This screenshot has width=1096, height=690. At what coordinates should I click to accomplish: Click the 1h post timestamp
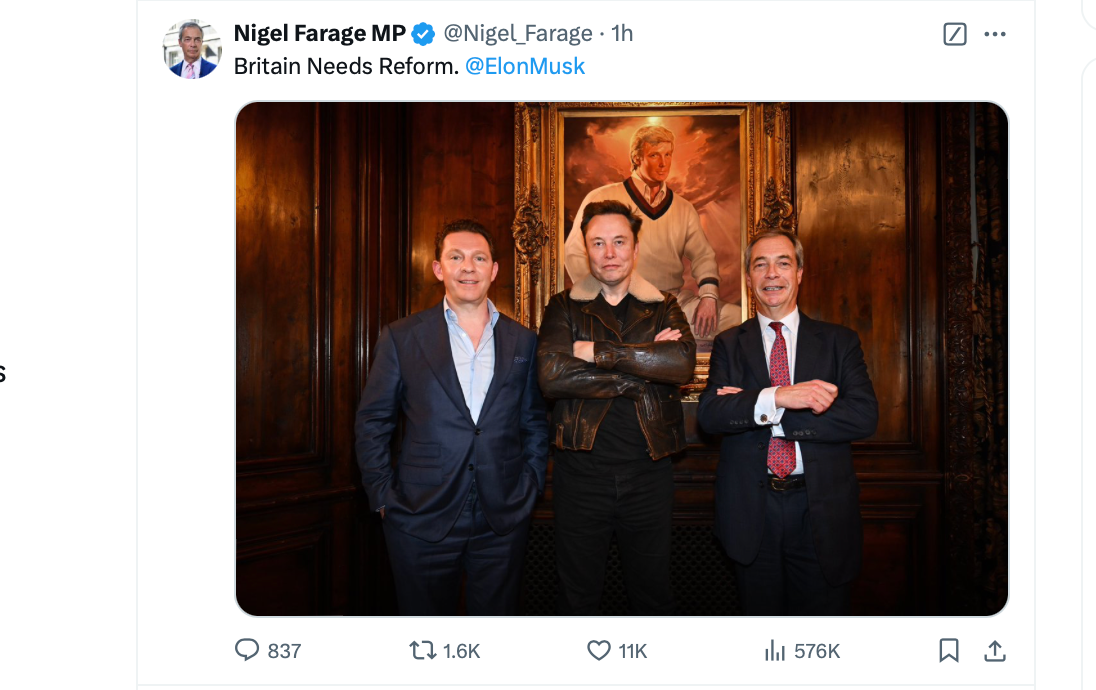[x=622, y=33]
